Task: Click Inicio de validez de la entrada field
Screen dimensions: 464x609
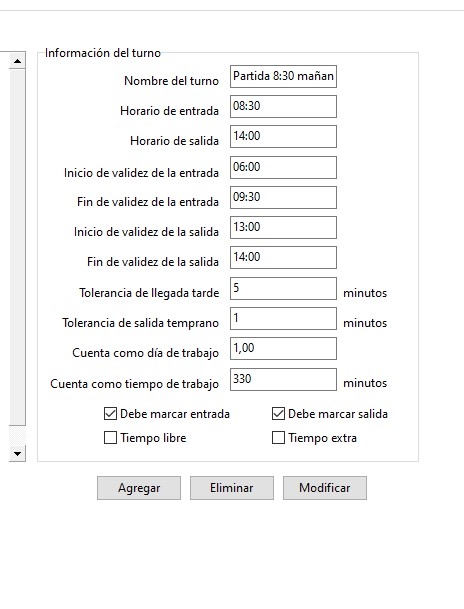Action: click(283, 167)
